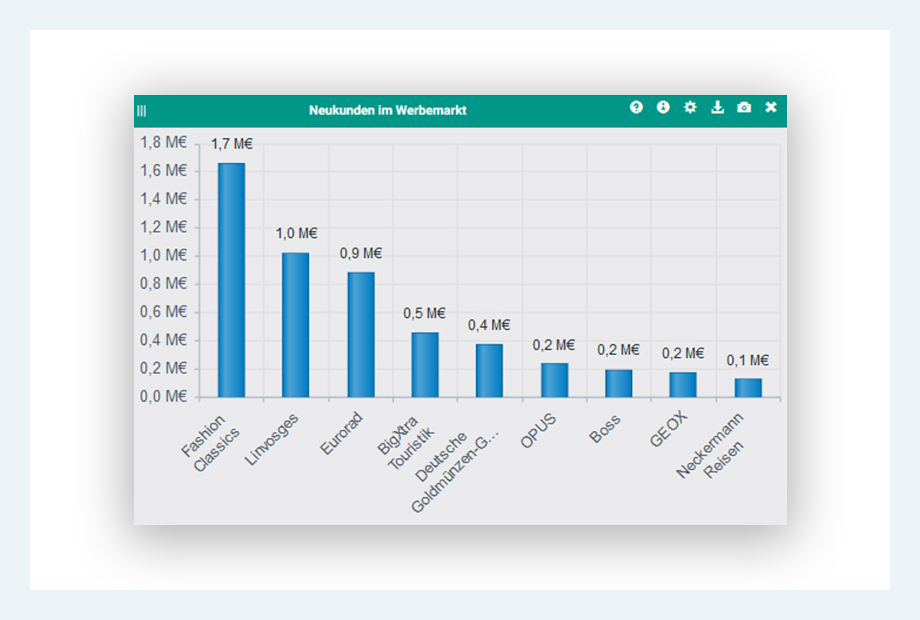Click the OPUS axis label
Image resolution: width=920 pixels, height=620 pixels.
pos(538,431)
